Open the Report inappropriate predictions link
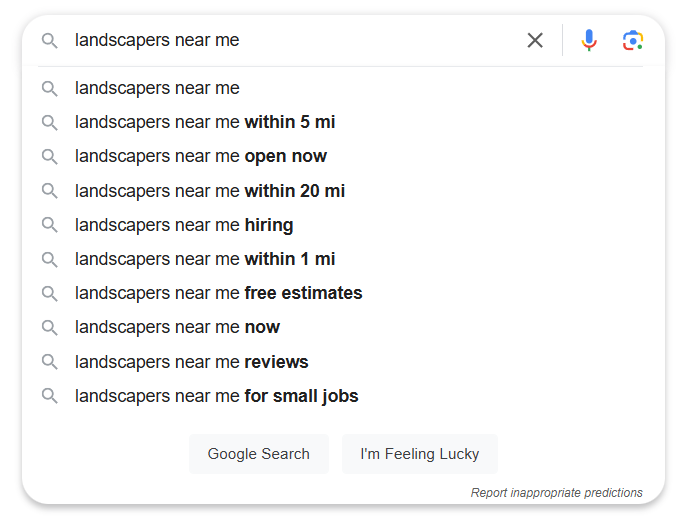689x516 pixels. pyautogui.click(x=557, y=493)
